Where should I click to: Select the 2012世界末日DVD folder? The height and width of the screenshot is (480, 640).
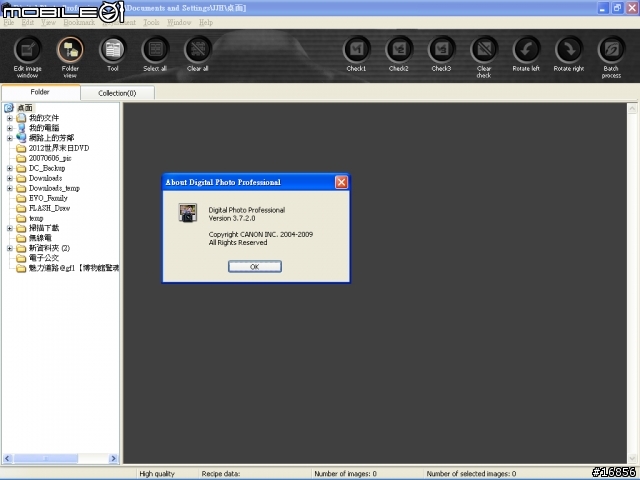click(x=59, y=148)
